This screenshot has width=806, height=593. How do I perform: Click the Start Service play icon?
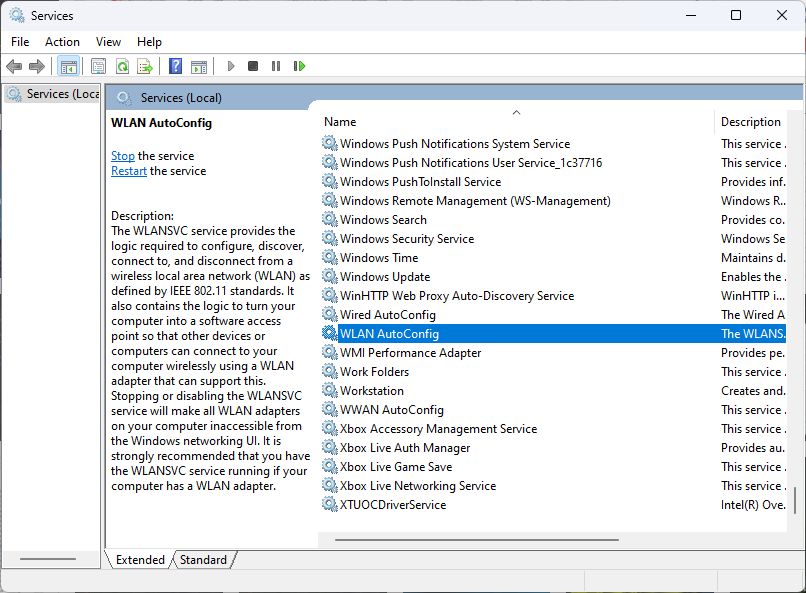[x=231, y=66]
